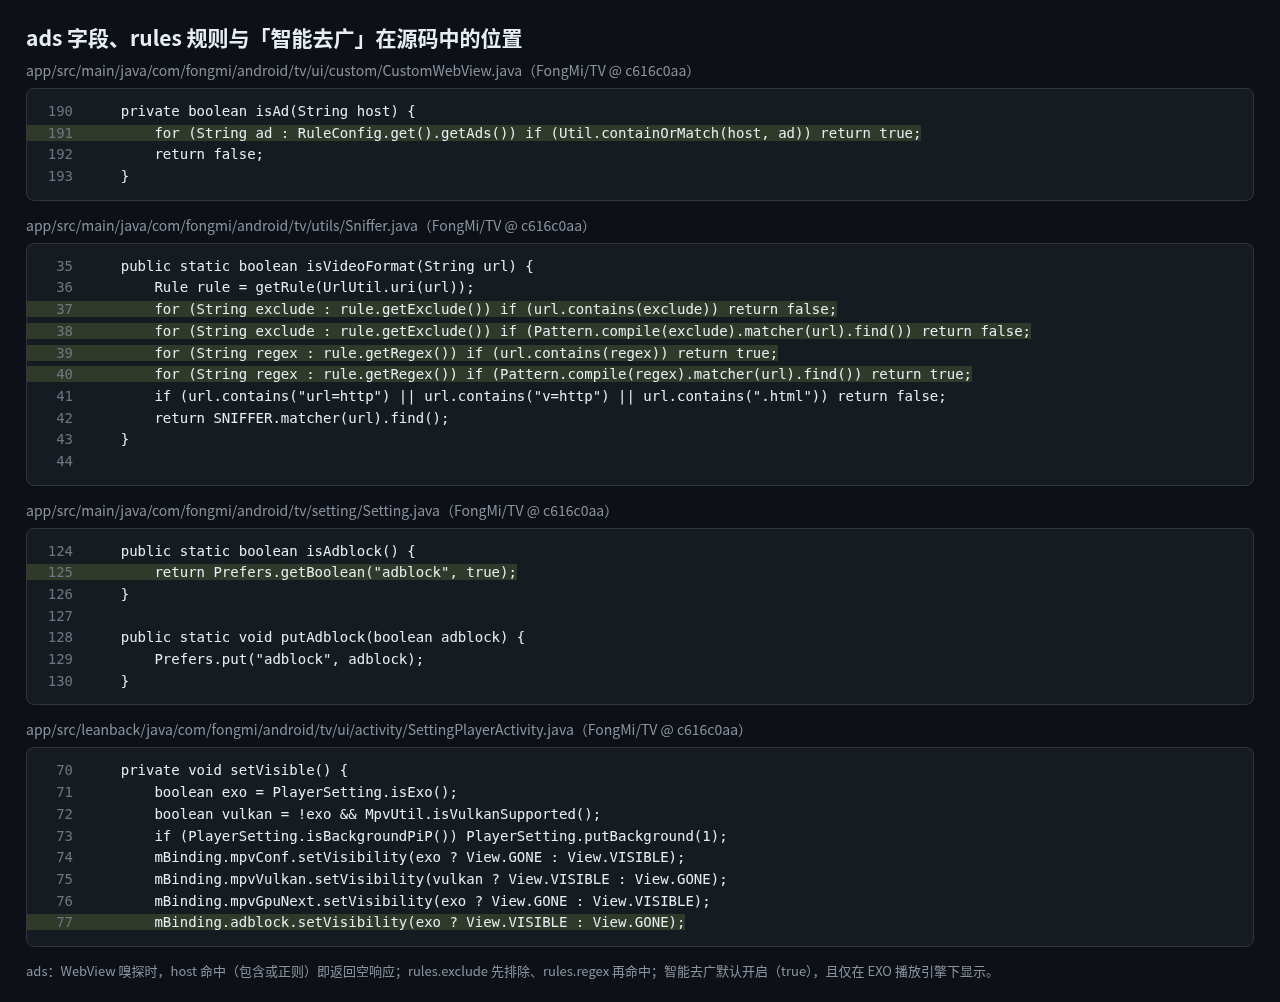The height and width of the screenshot is (1002, 1280).
Task: Click line number 44
Action: [64, 461]
